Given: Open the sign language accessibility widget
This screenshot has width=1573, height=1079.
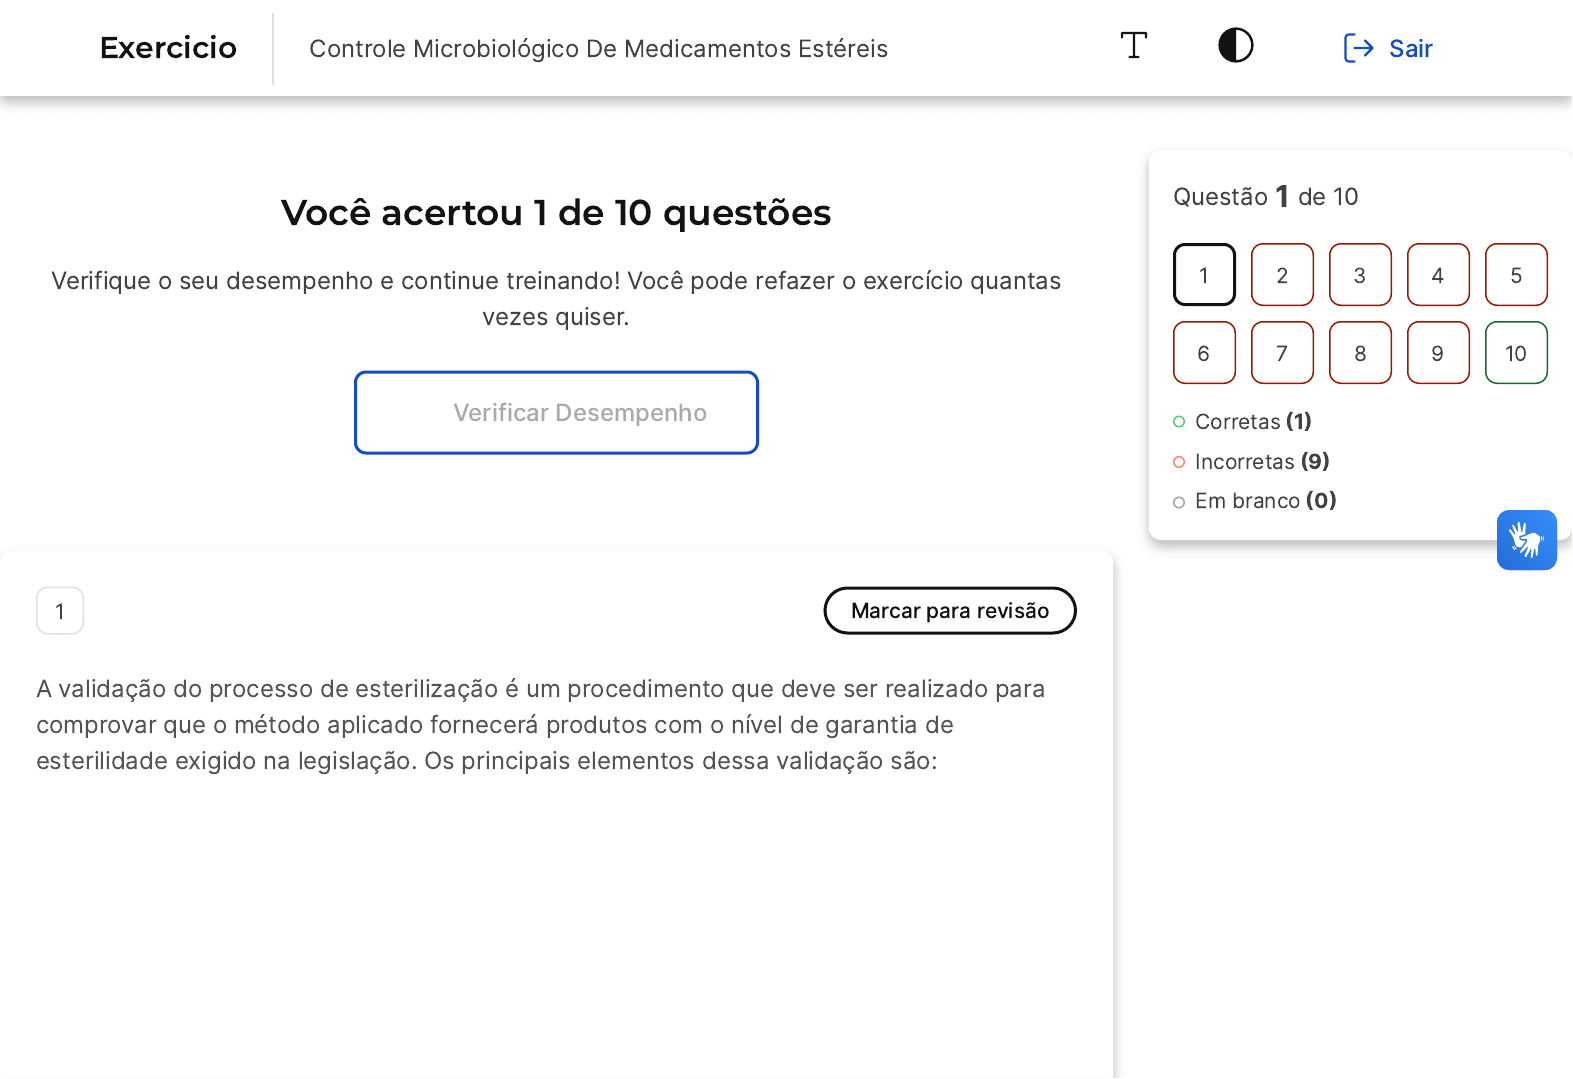Looking at the screenshot, I should [1526, 540].
